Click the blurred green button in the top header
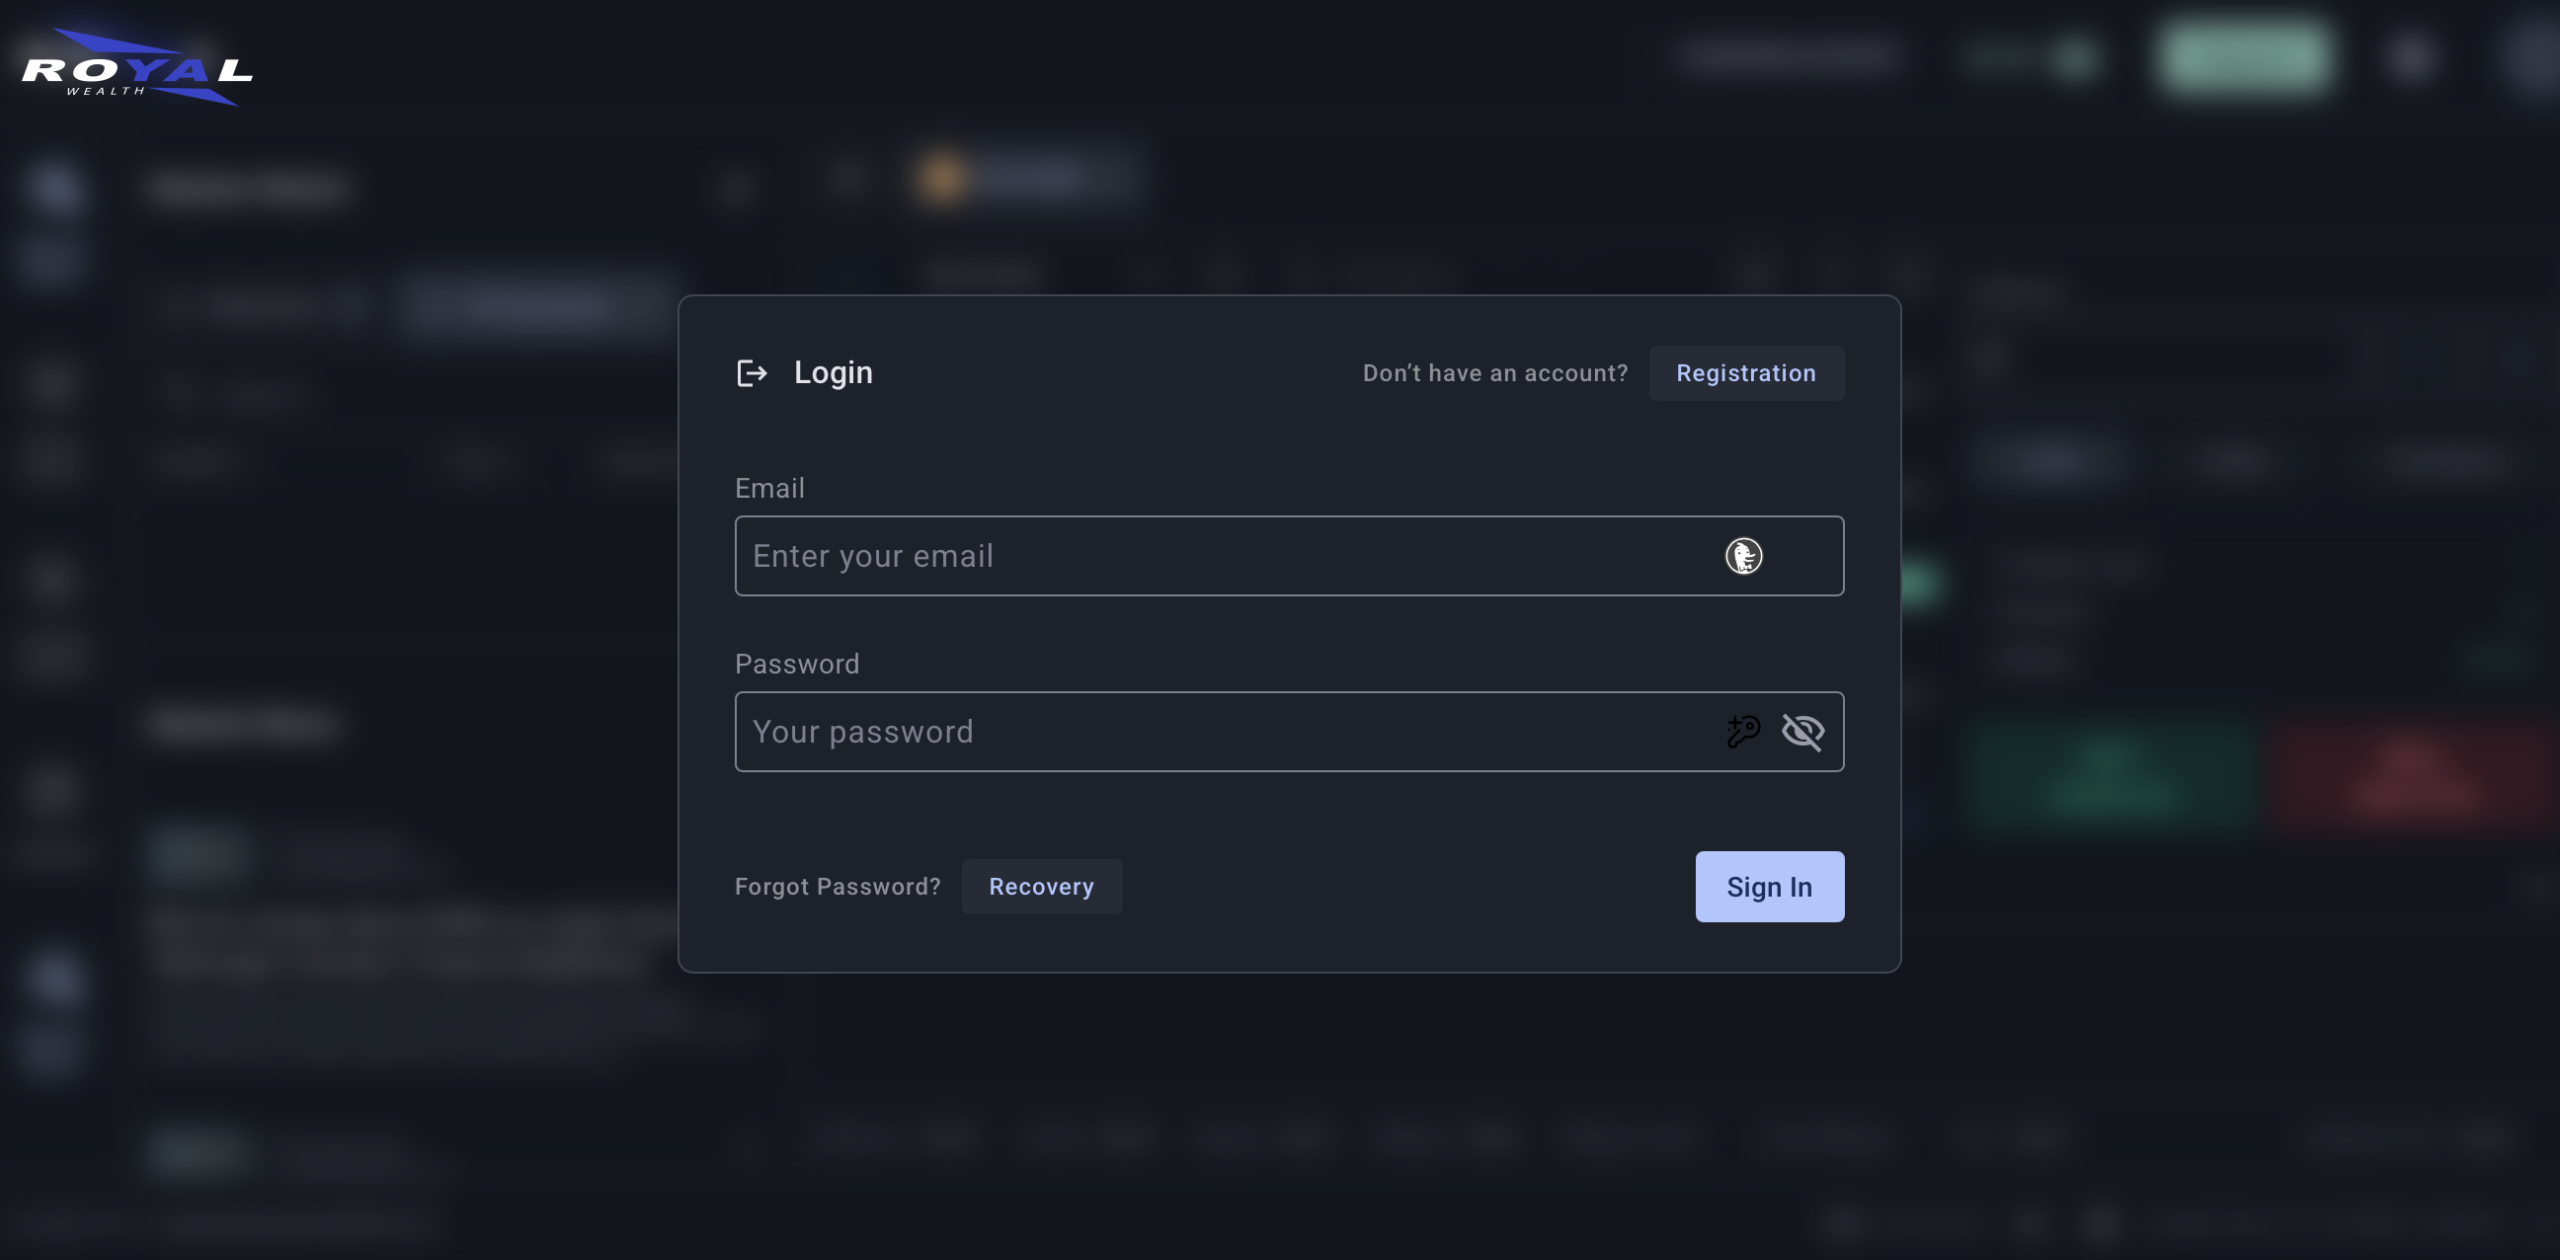The height and width of the screenshot is (1260, 2560). [x=2243, y=58]
